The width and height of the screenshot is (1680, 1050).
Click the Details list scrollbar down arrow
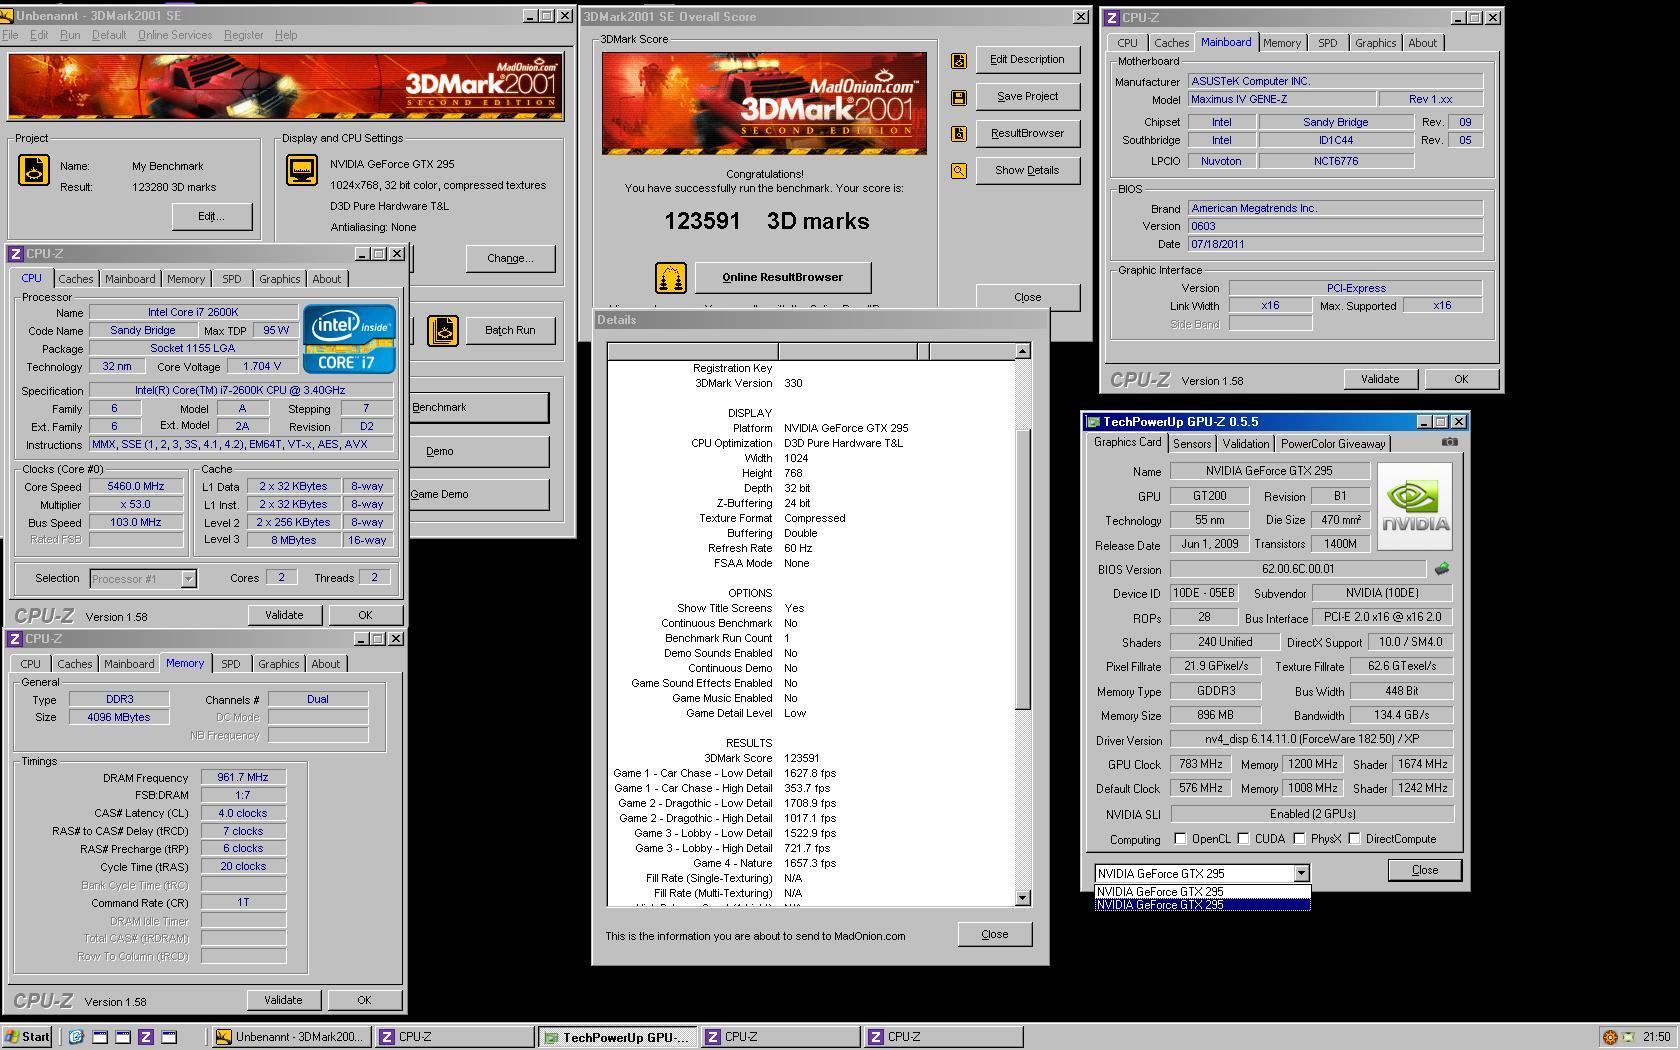pyautogui.click(x=1022, y=898)
